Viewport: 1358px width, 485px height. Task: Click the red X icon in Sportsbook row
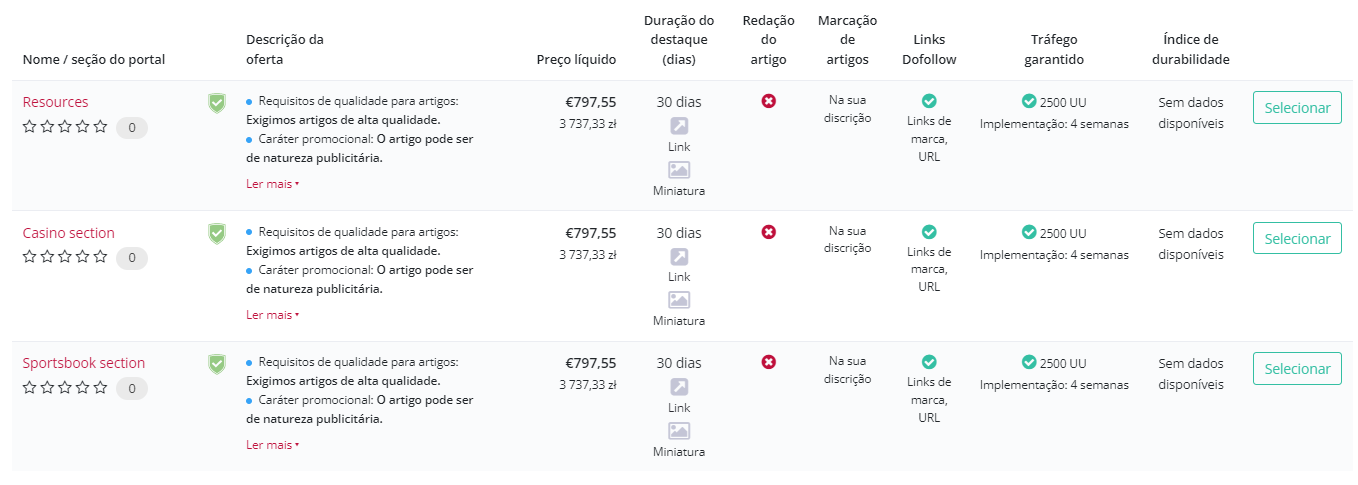[768, 362]
